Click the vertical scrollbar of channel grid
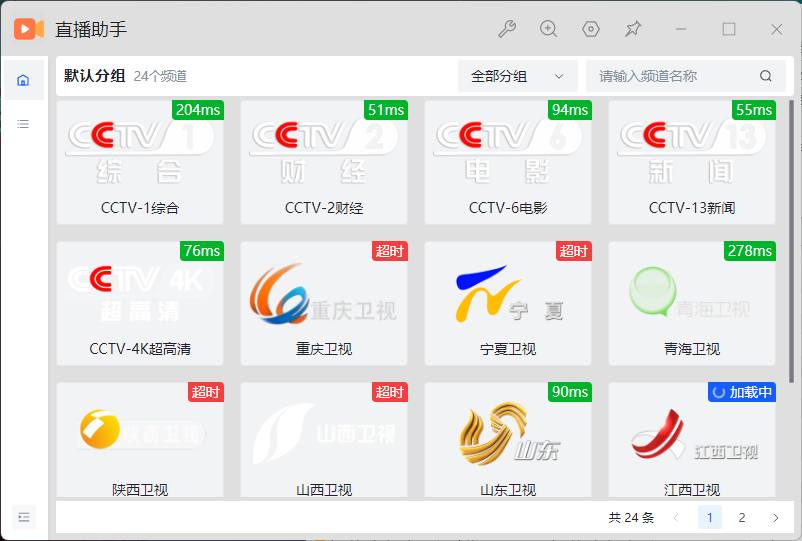Viewport: 802px width, 541px height. click(x=792, y=241)
